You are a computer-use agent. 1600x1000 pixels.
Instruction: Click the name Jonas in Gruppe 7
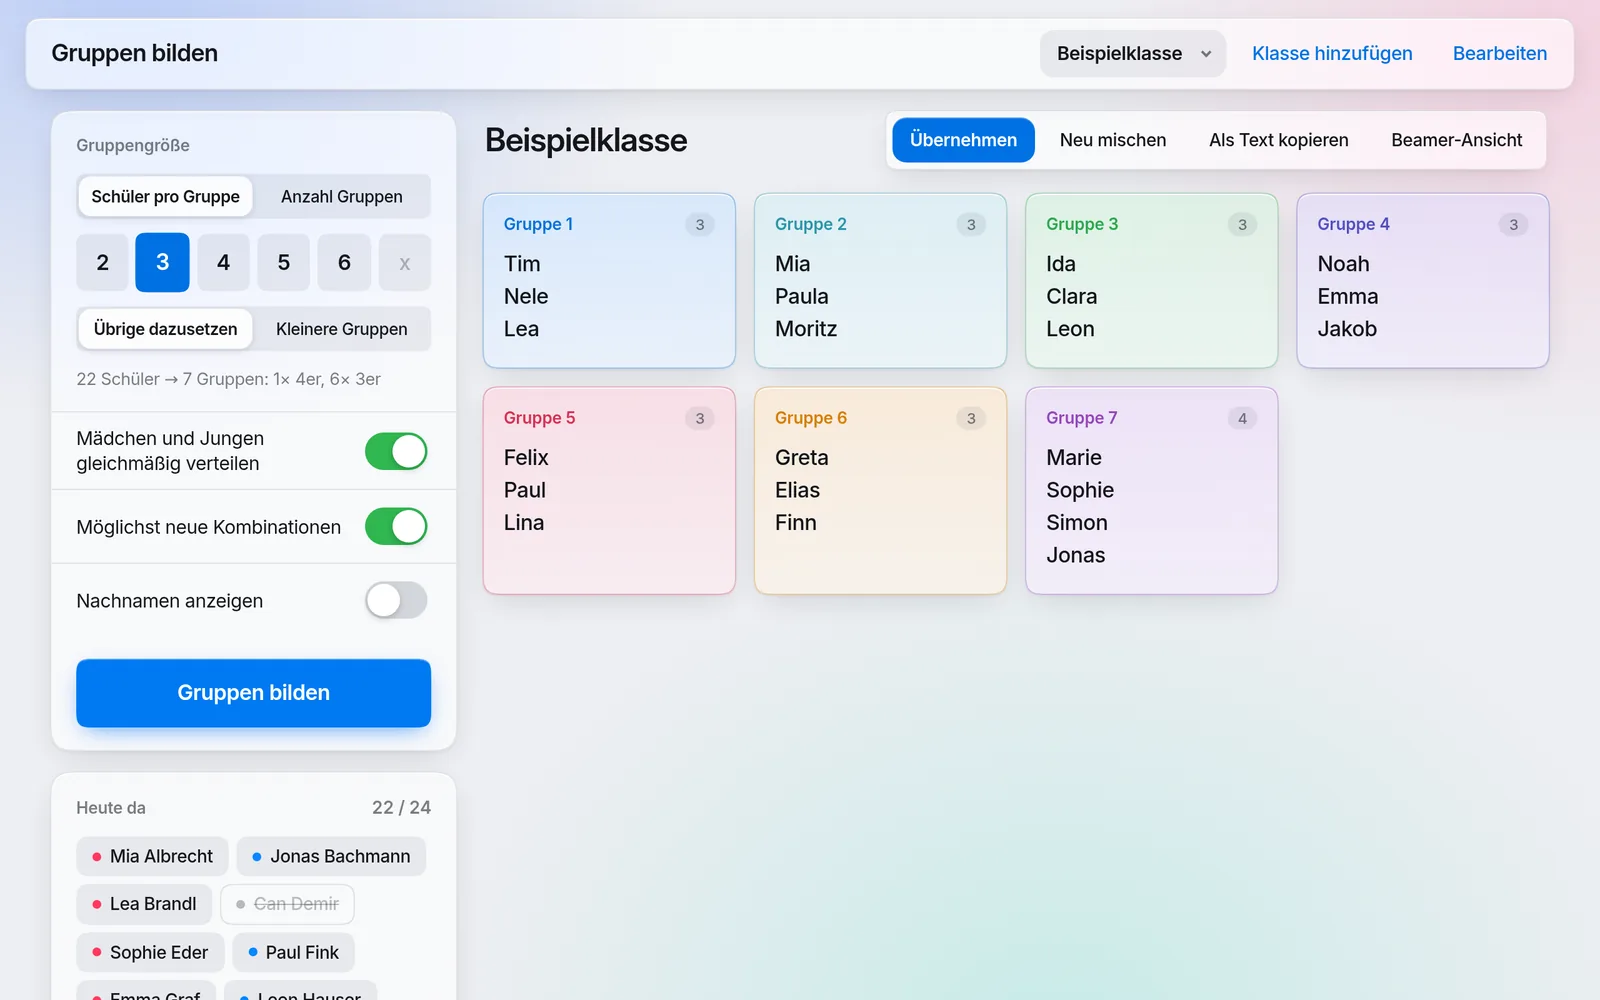tap(1076, 555)
